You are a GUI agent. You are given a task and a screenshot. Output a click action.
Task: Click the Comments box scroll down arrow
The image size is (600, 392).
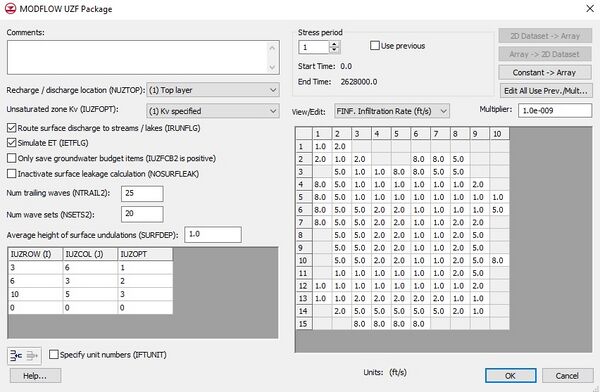point(272,67)
